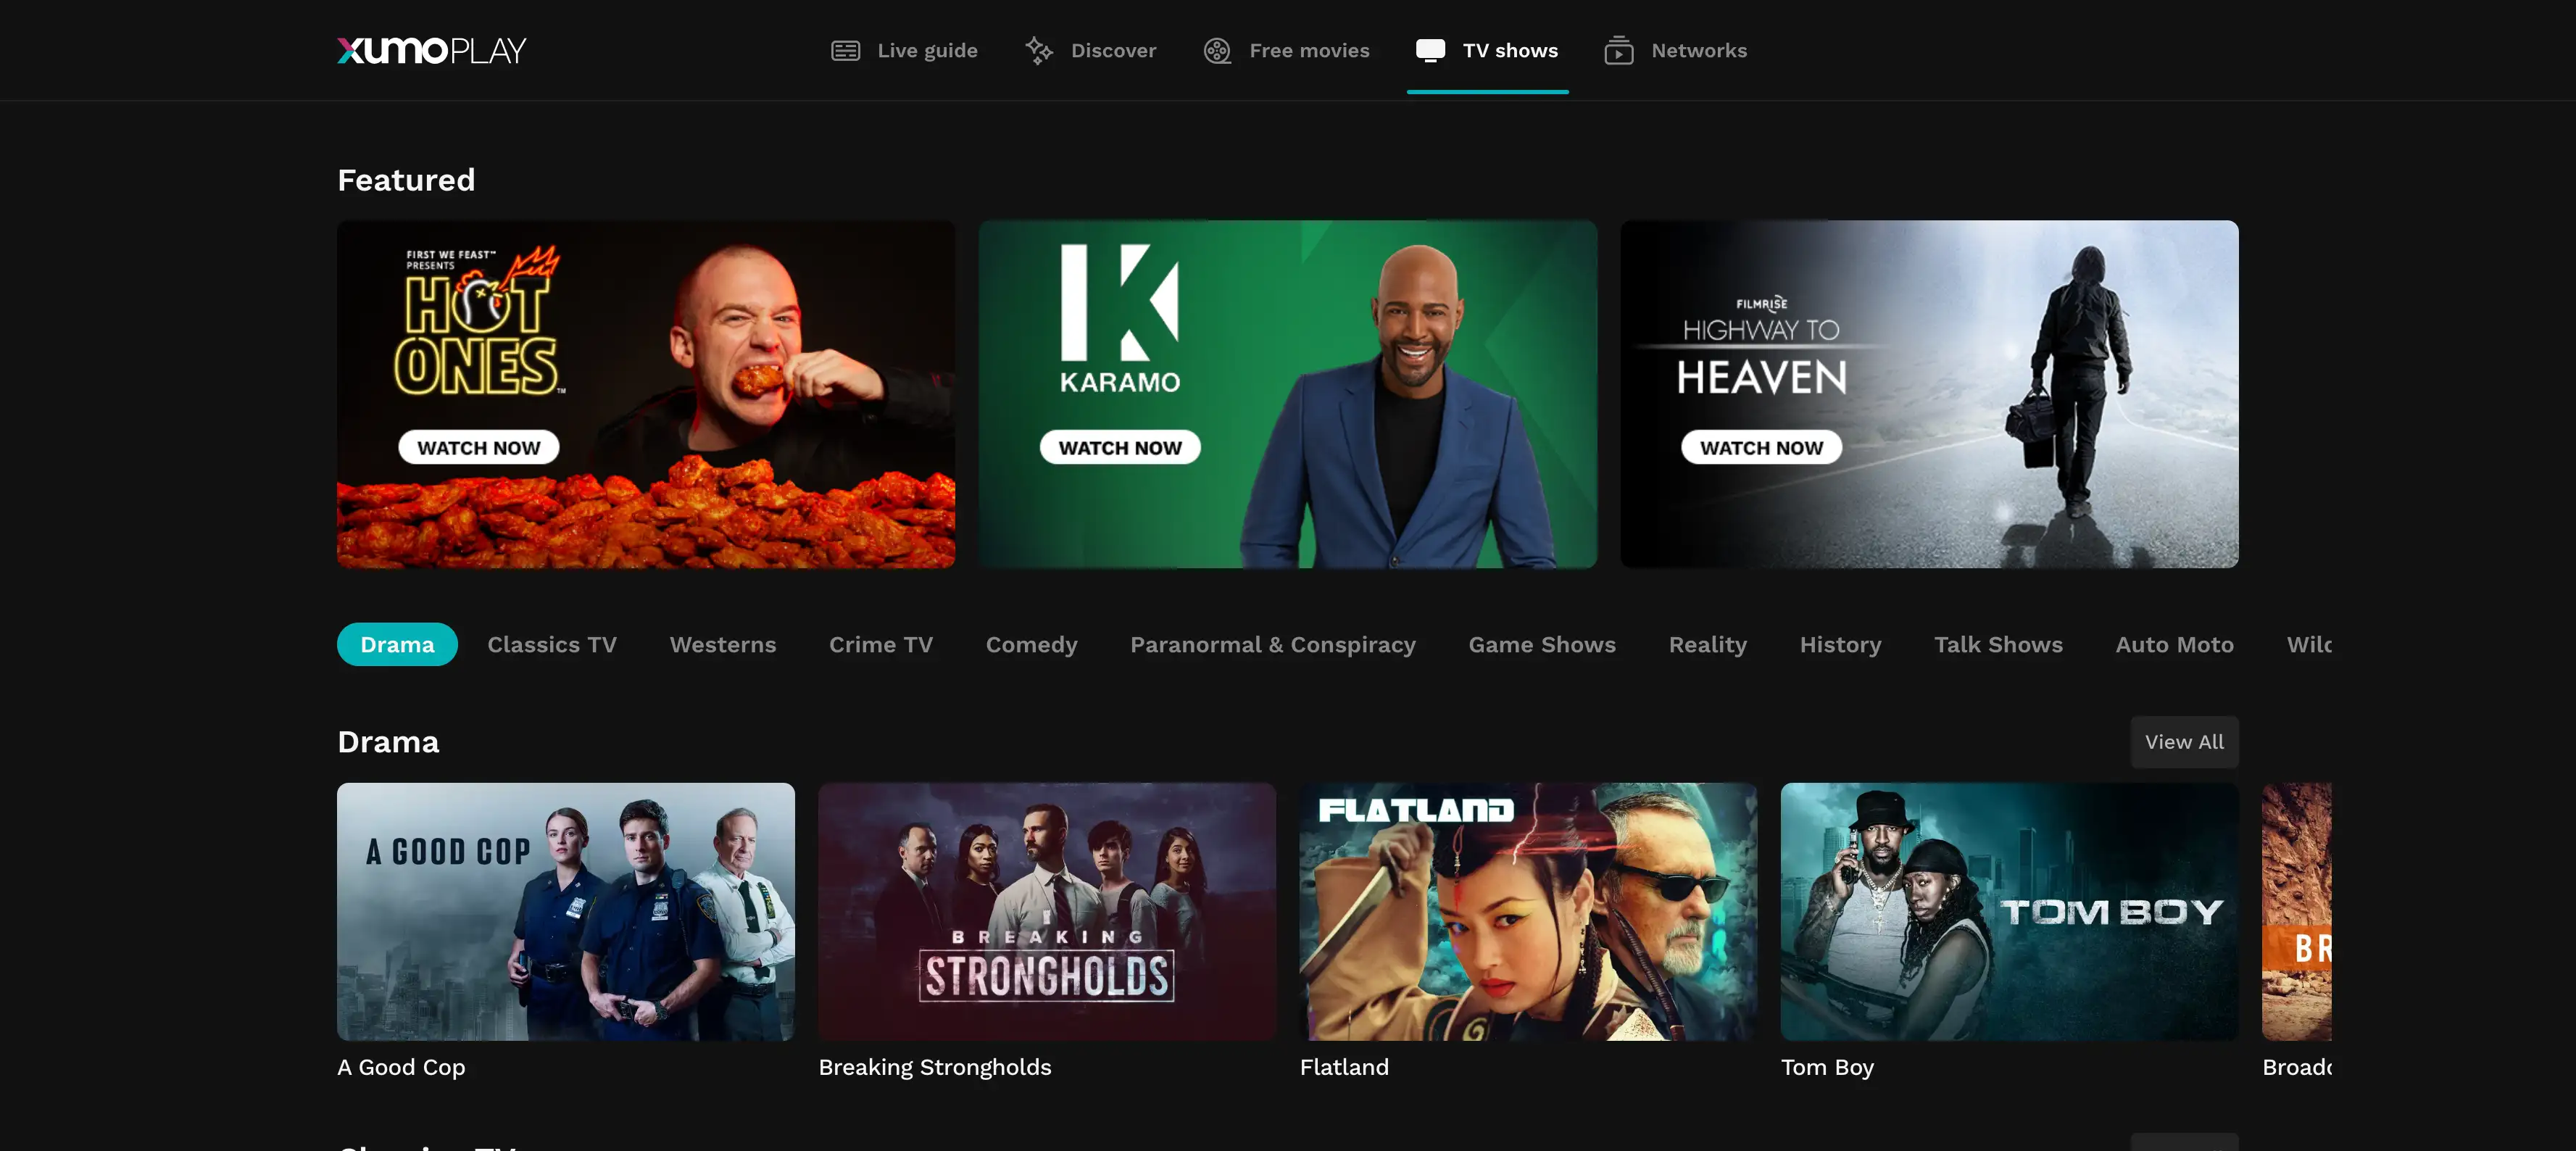2576x1151 pixels.
Task: Click the Discover sparkle icon
Action: click(x=1039, y=50)
